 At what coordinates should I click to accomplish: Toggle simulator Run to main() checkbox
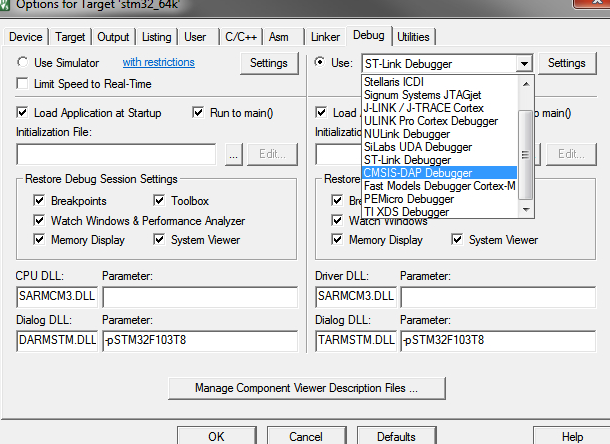[x=198, y=113]
